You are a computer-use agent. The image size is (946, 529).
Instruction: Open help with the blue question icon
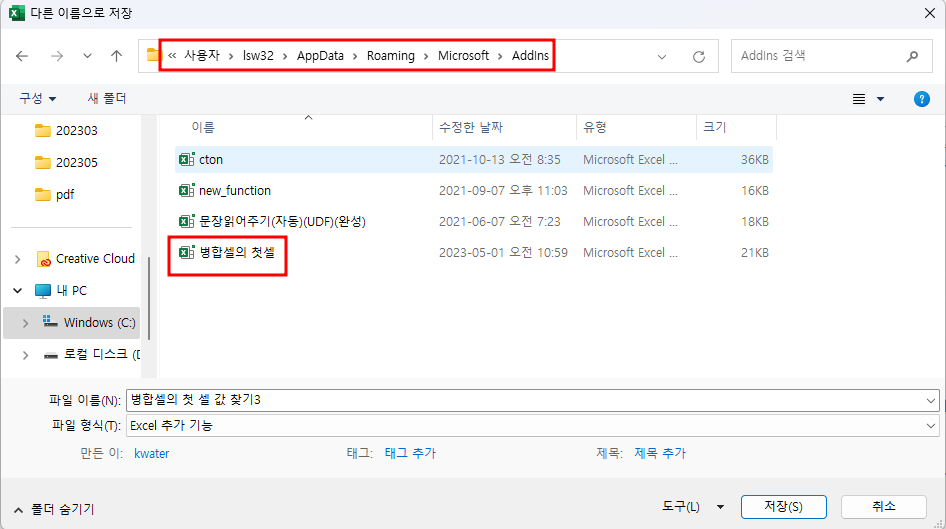click(921, 99)
